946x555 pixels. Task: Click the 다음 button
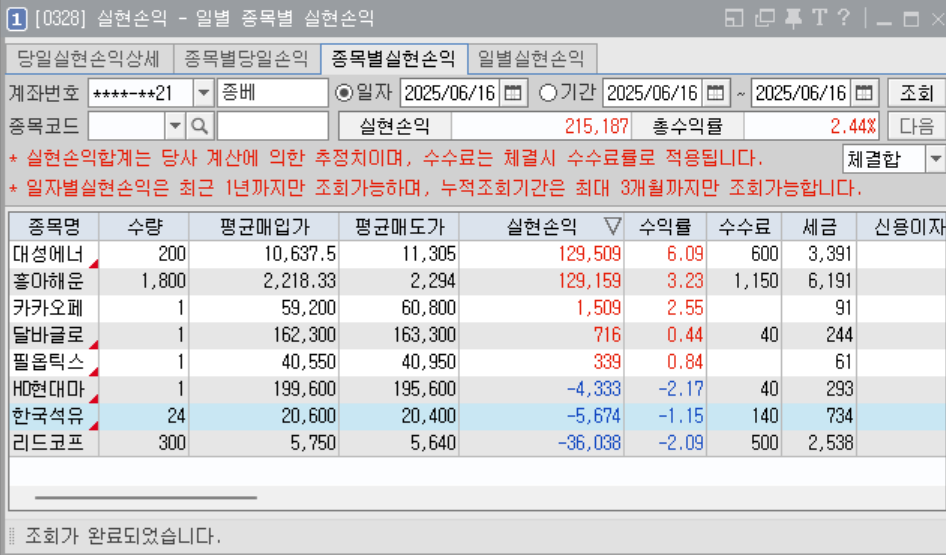pos(916,126)
